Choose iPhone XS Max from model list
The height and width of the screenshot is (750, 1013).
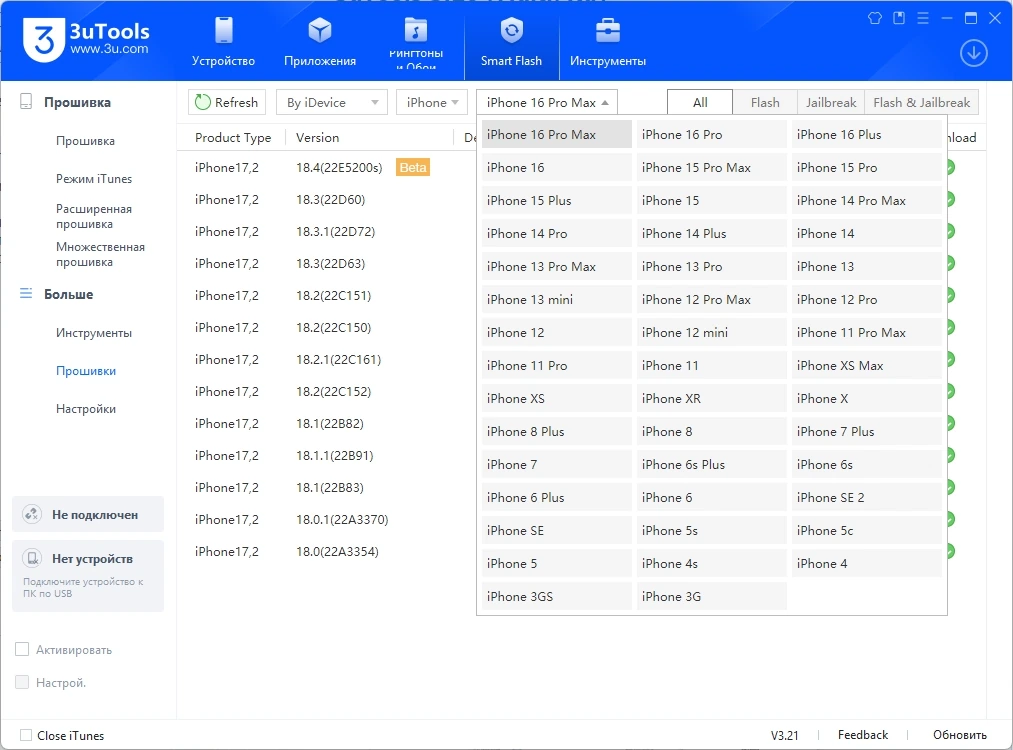(x=866, y=365)
